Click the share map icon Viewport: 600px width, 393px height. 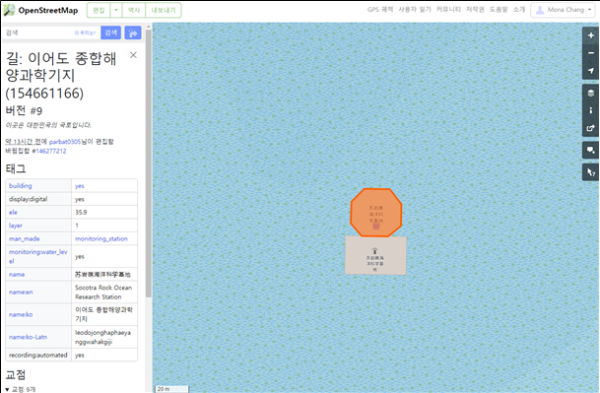pyautogui.click(x=590, y=128)
